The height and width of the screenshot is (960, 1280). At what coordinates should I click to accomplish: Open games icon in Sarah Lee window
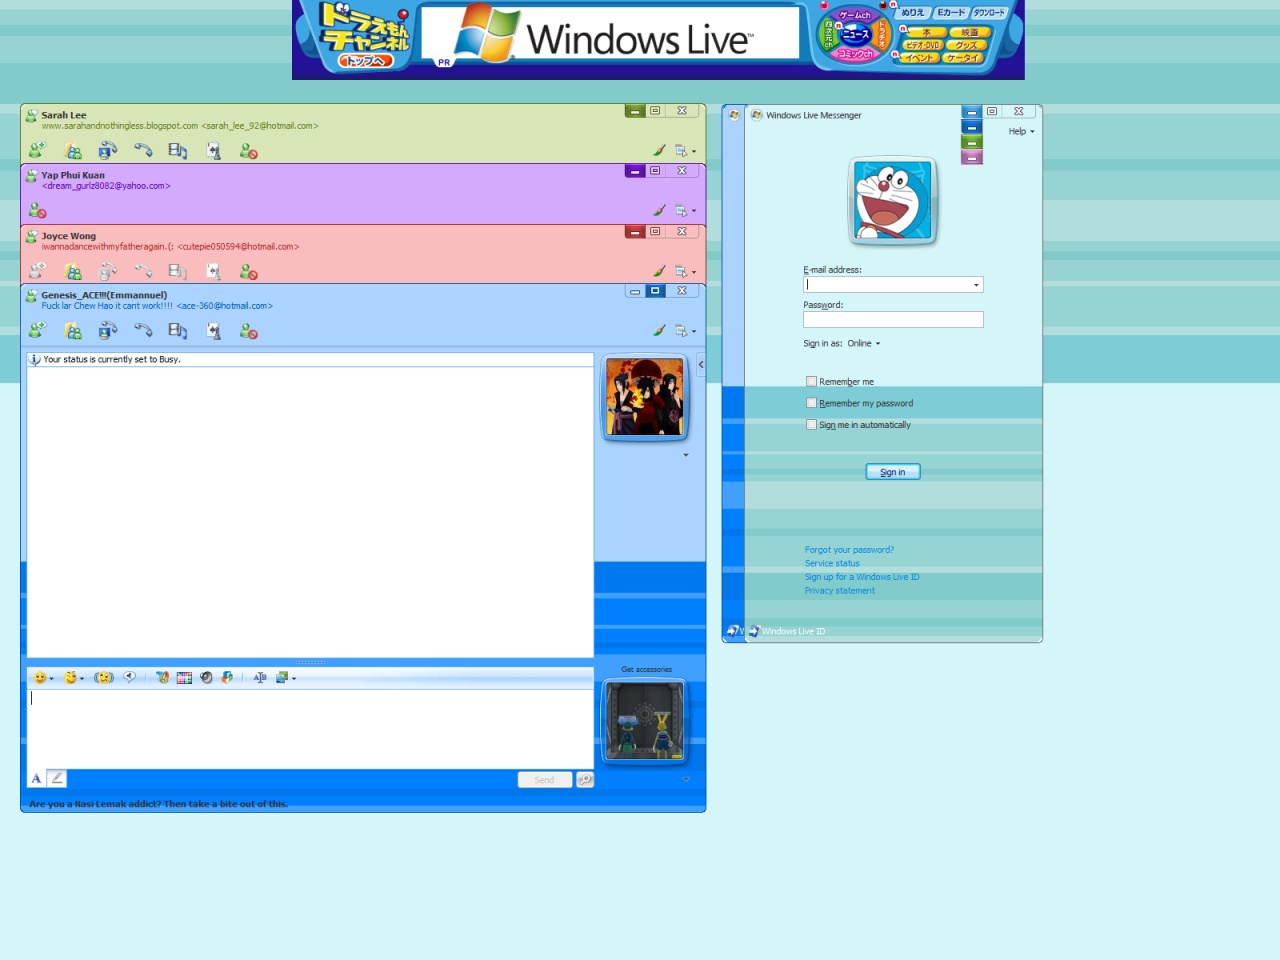213,151
